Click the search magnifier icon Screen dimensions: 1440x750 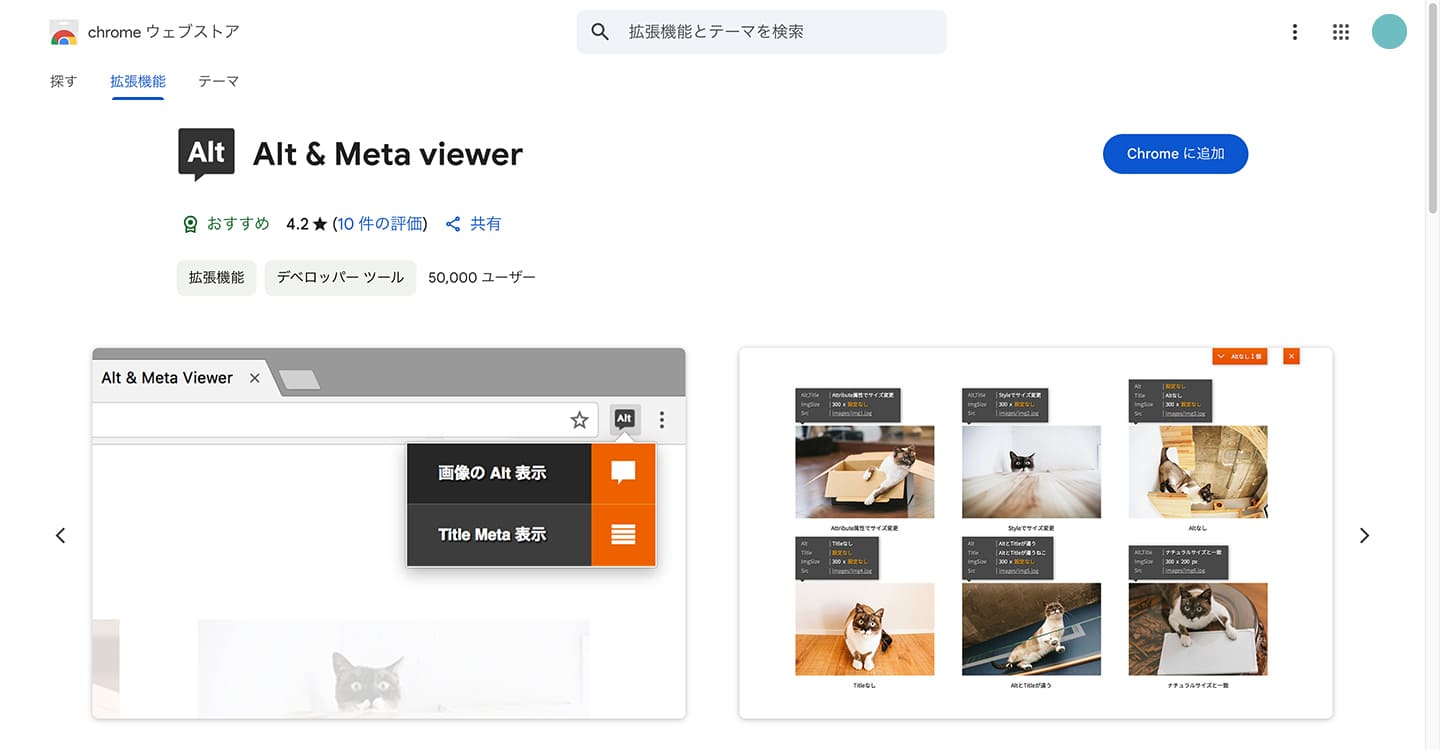pyautogui.click(x=600, y=32)
